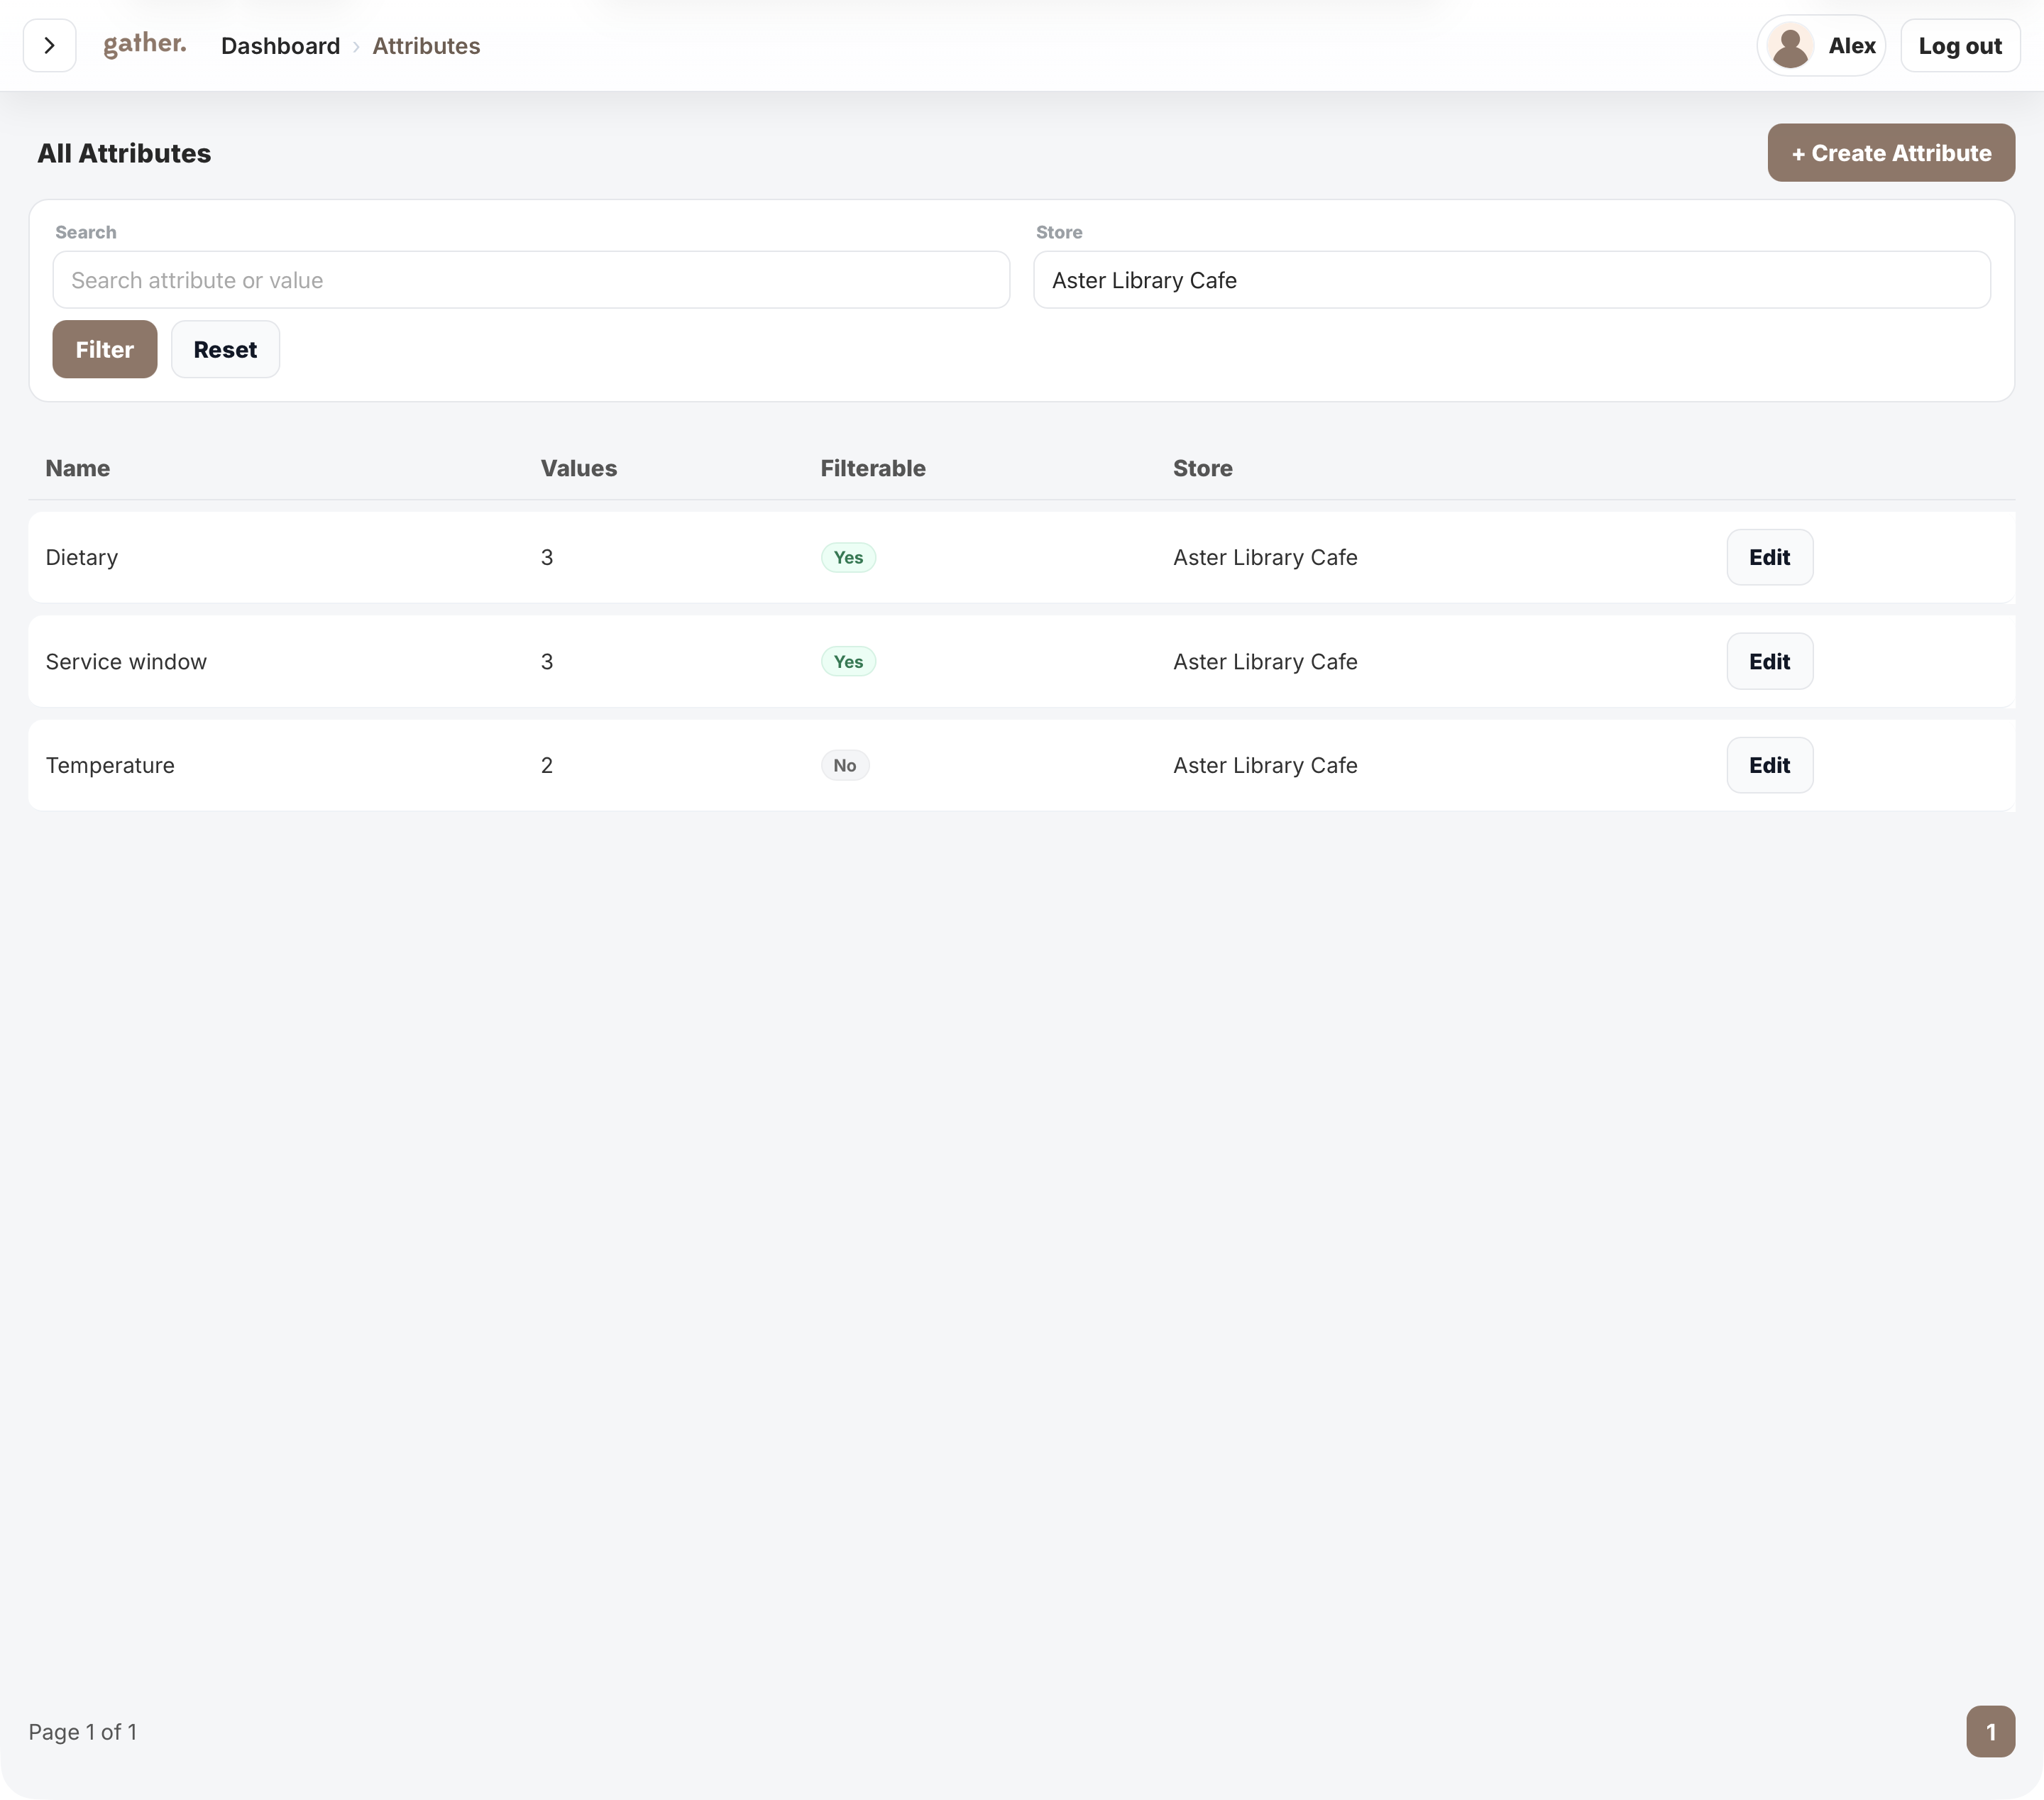Click the All Attributes heading
This screenshot has width=2044, height=1800.
(124, 153)
